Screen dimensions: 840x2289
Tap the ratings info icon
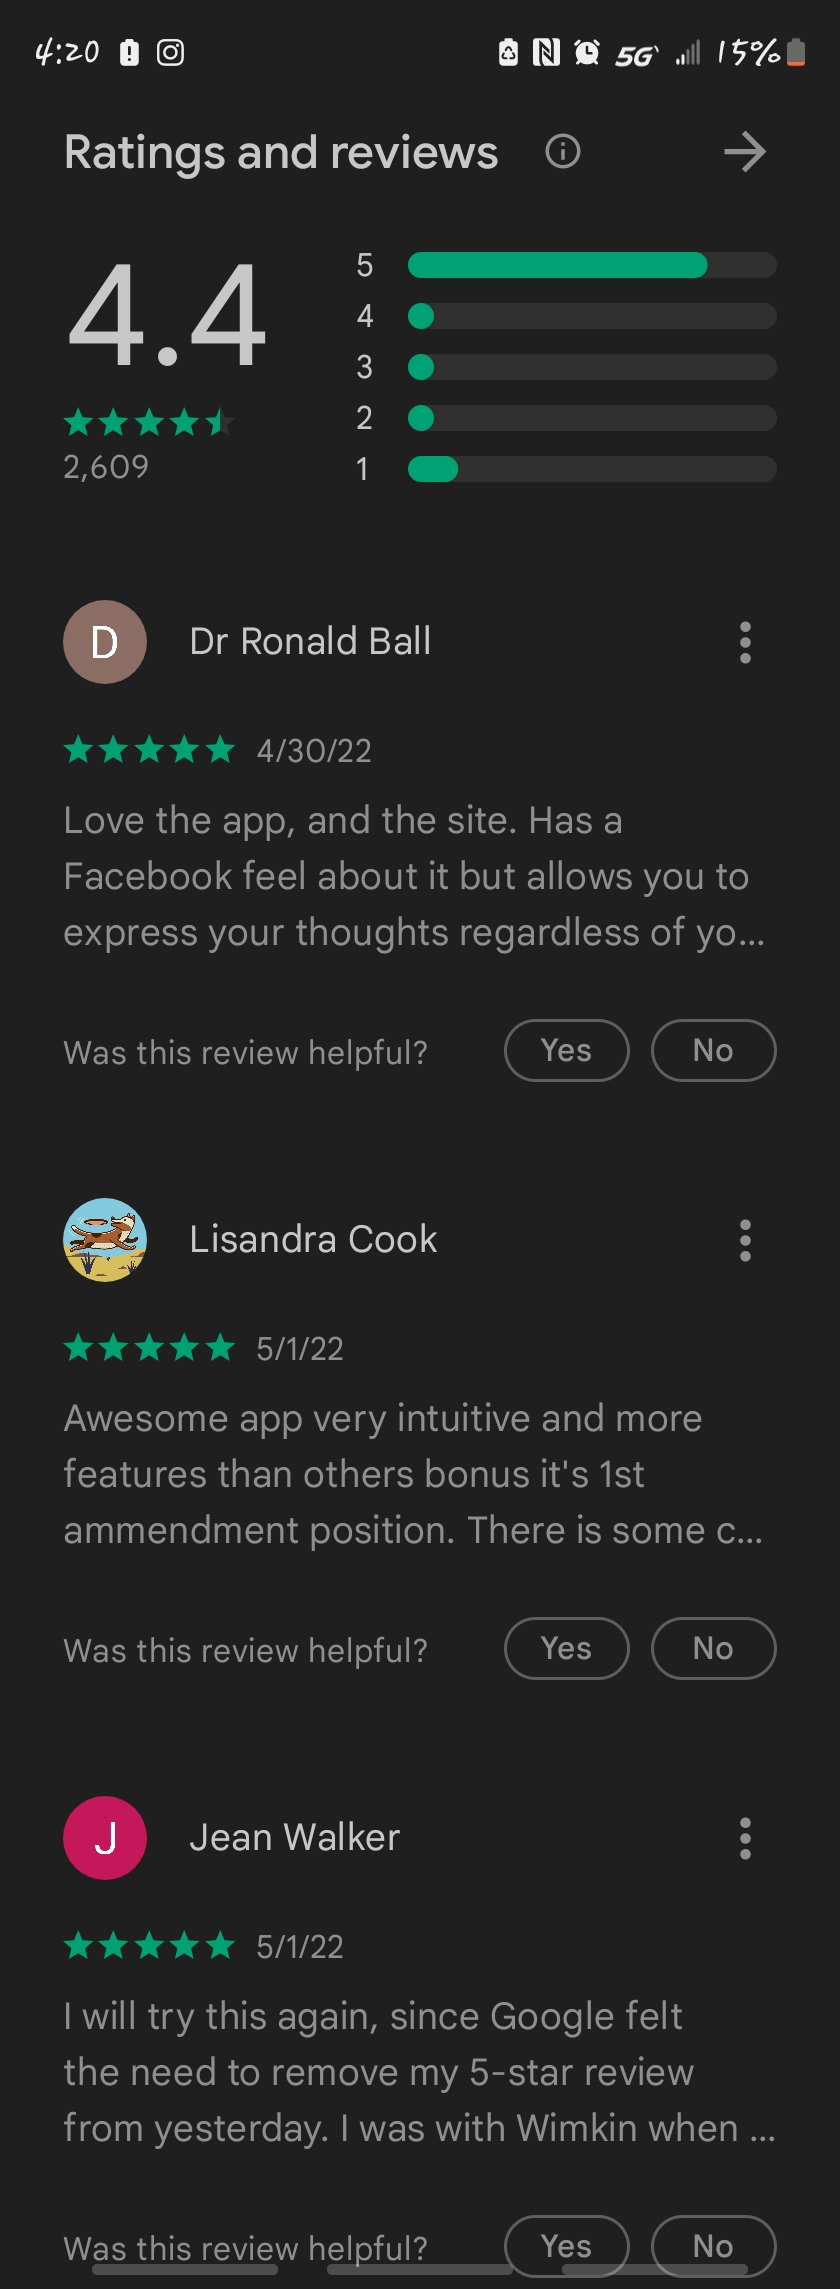point(563,152)
